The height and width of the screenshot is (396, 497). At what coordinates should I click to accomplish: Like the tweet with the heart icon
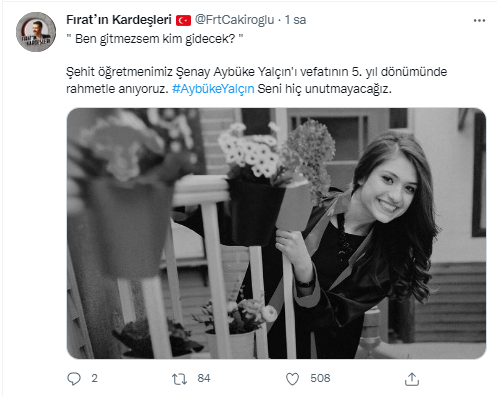[x=292, y=379]
